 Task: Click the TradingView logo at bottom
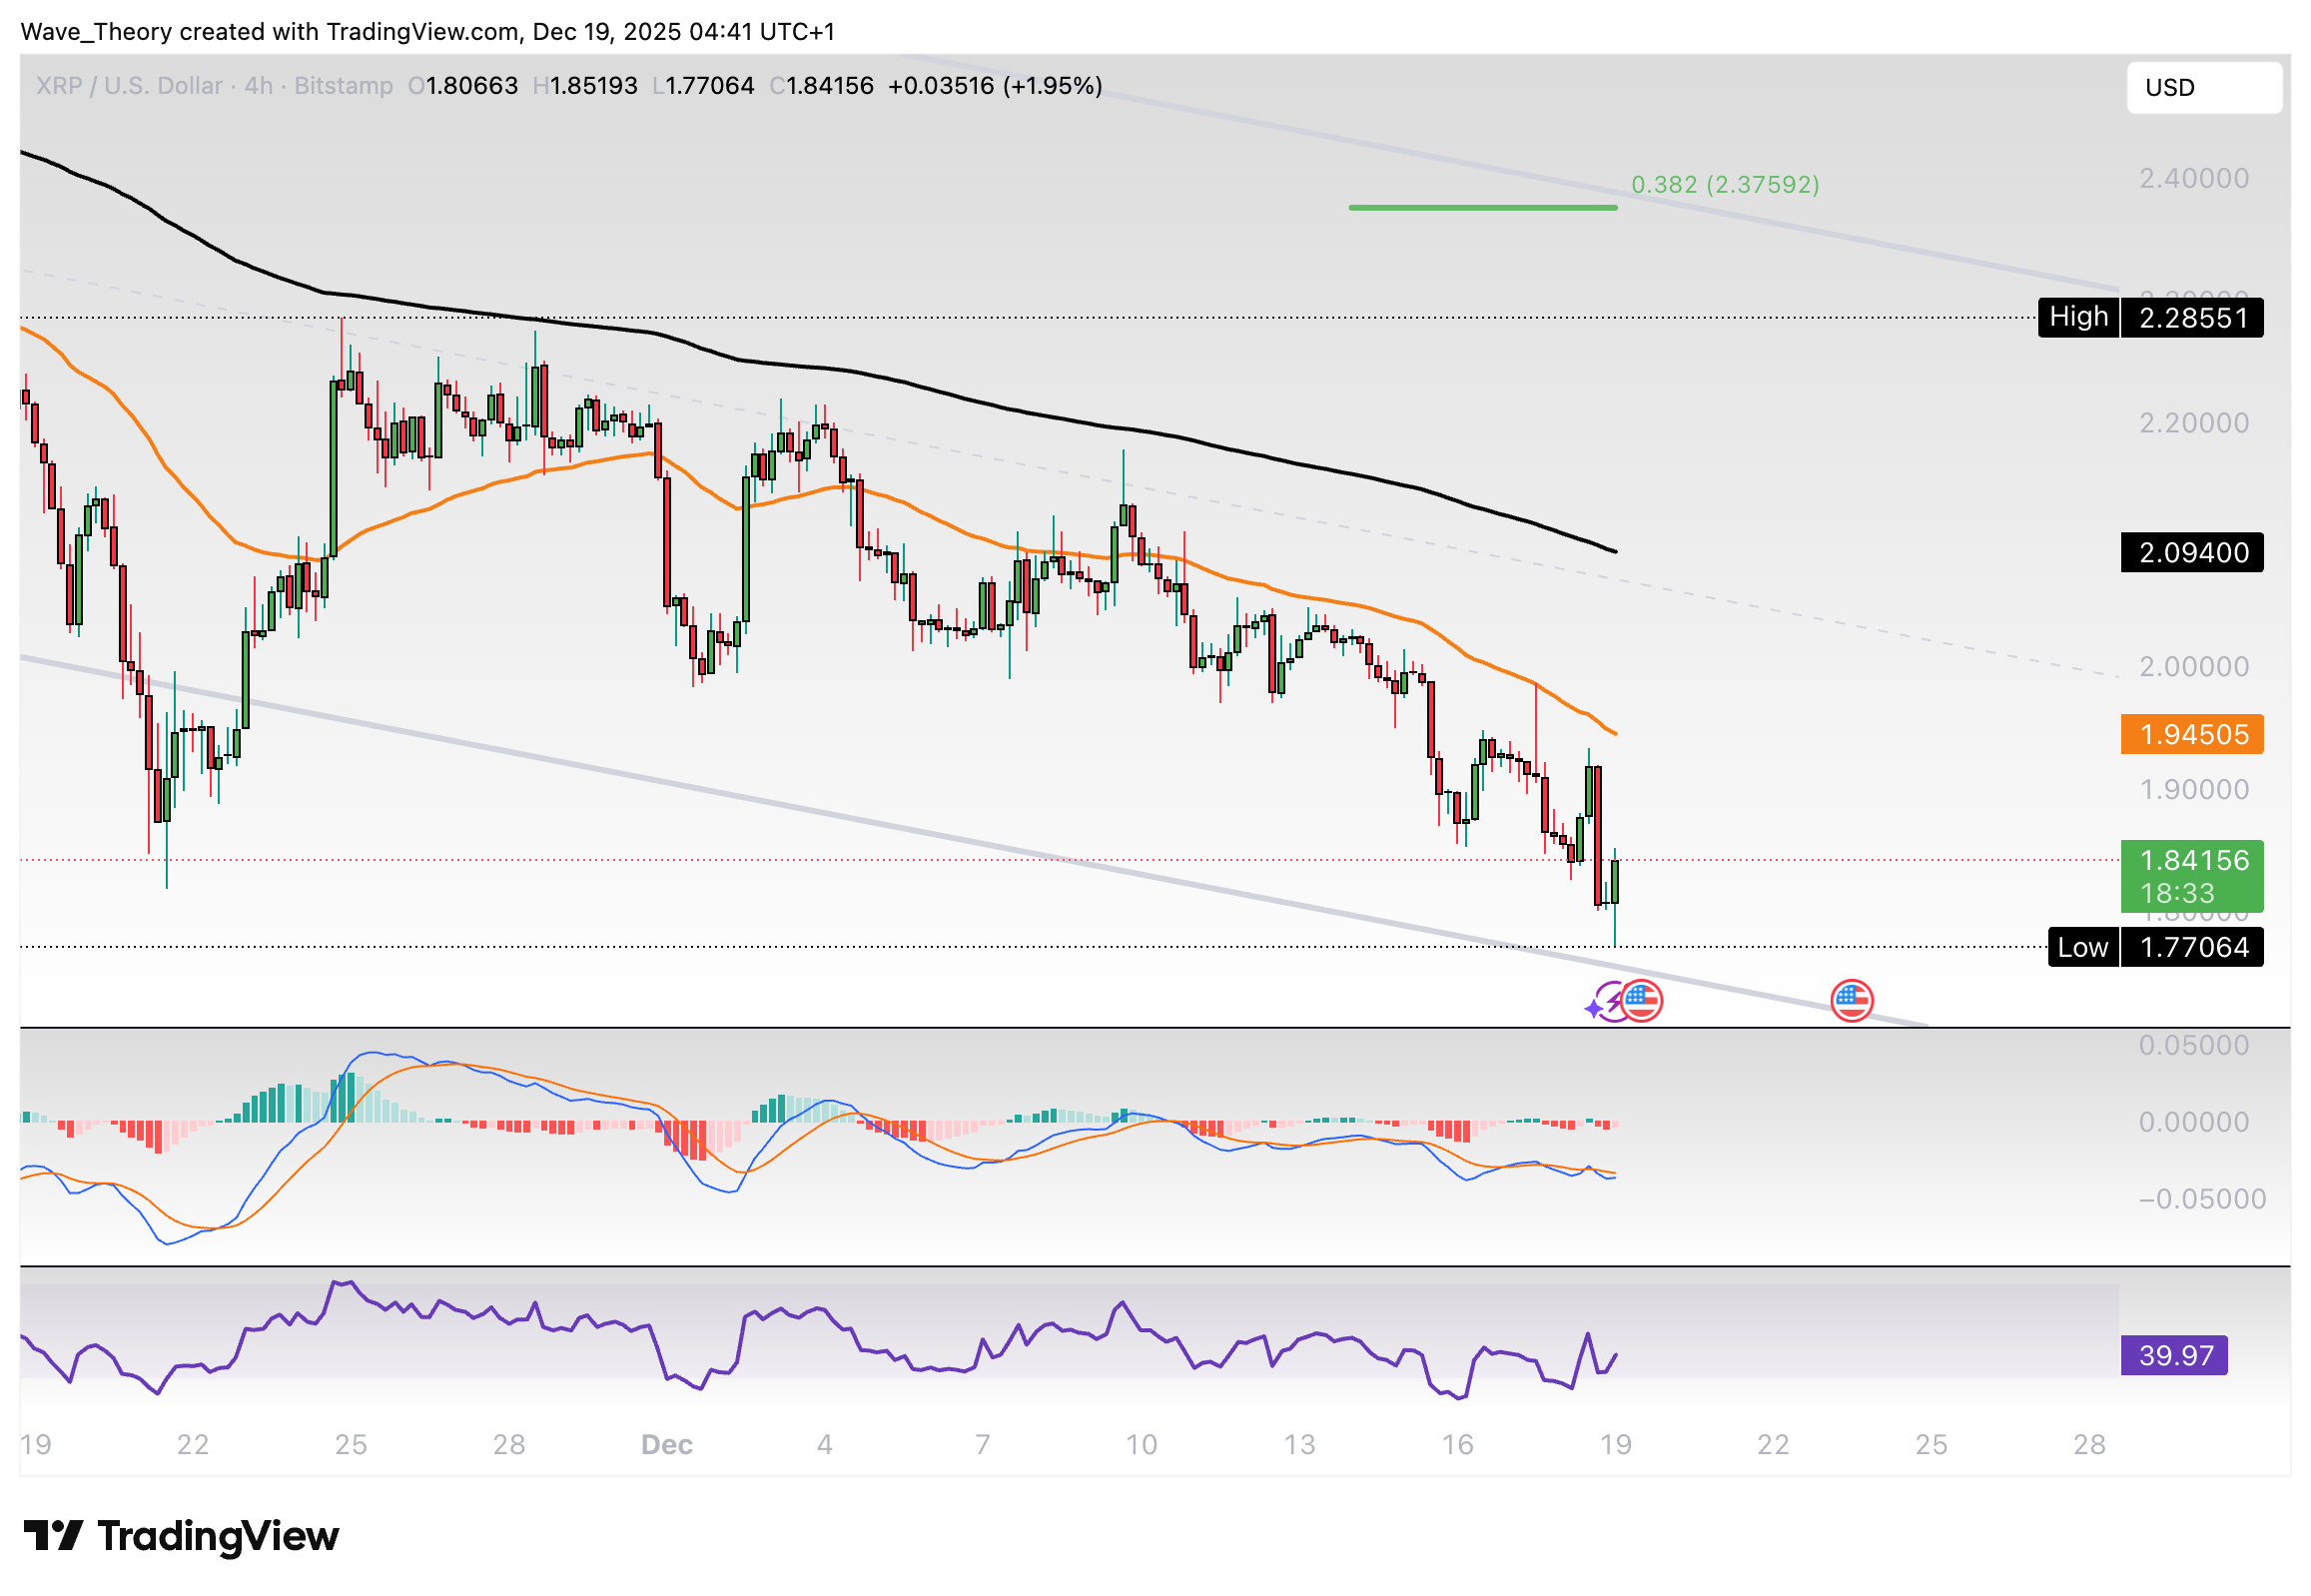181,1536
